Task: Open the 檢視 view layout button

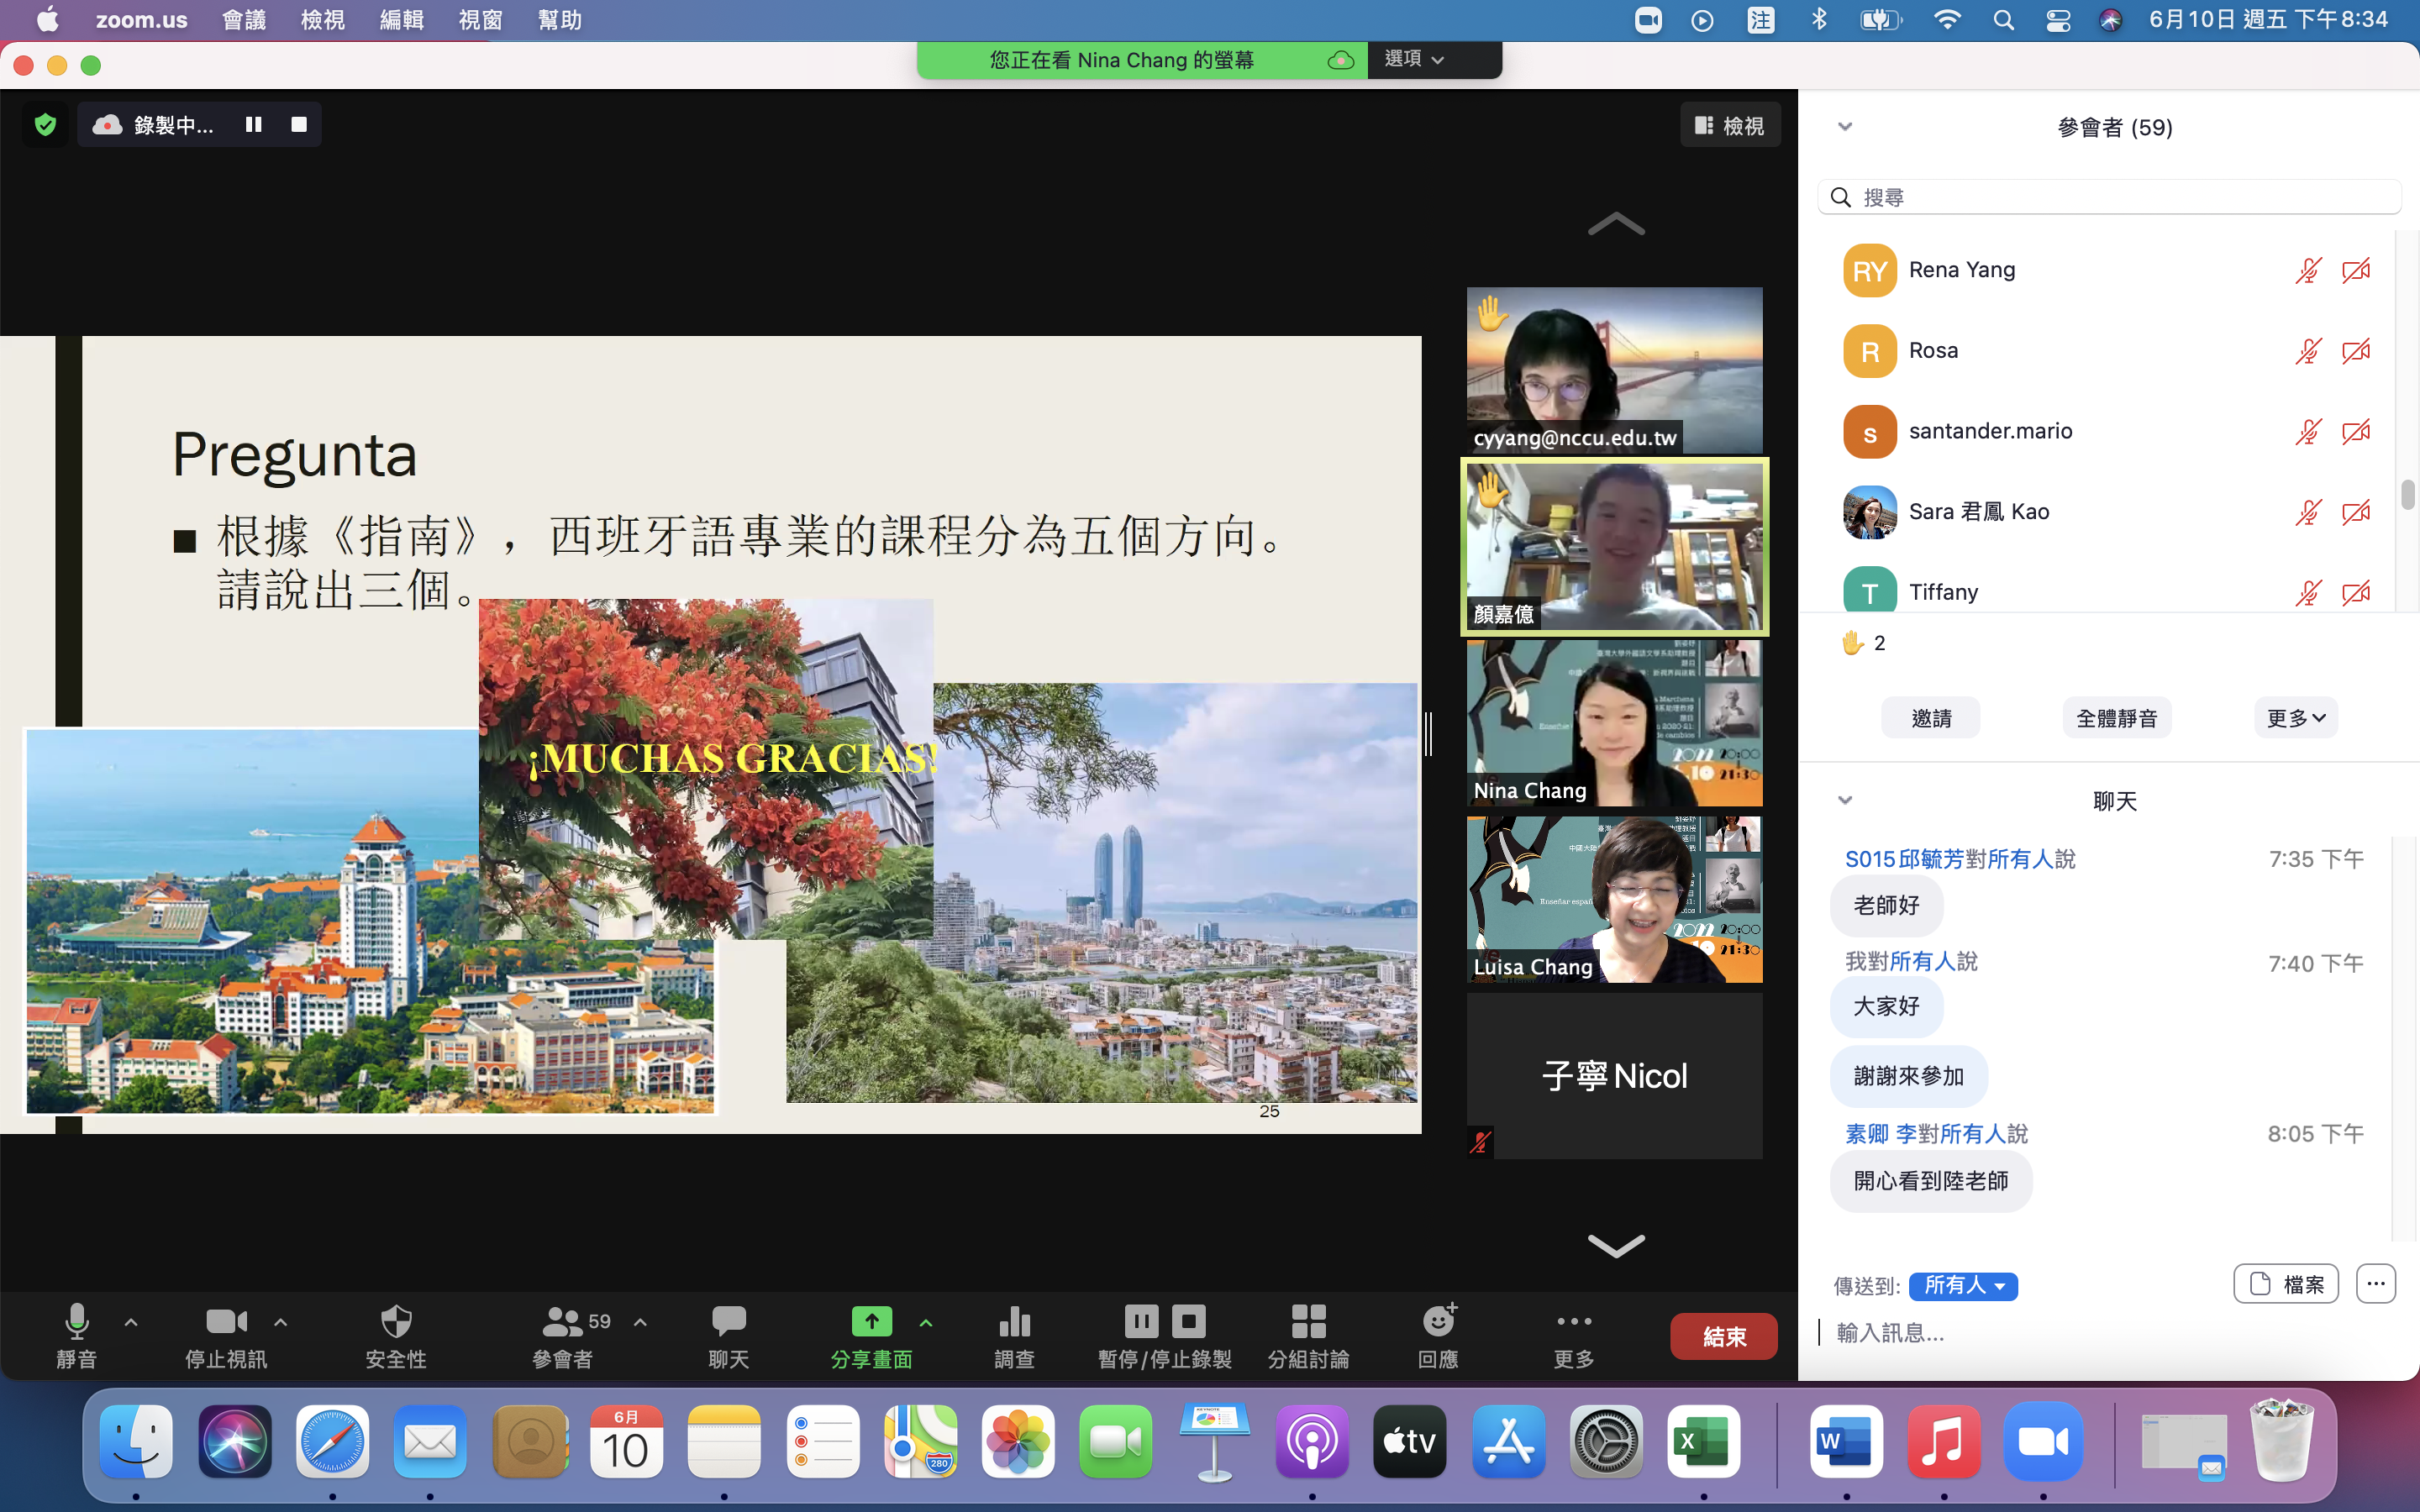Action: click(x=1730, y=125)
